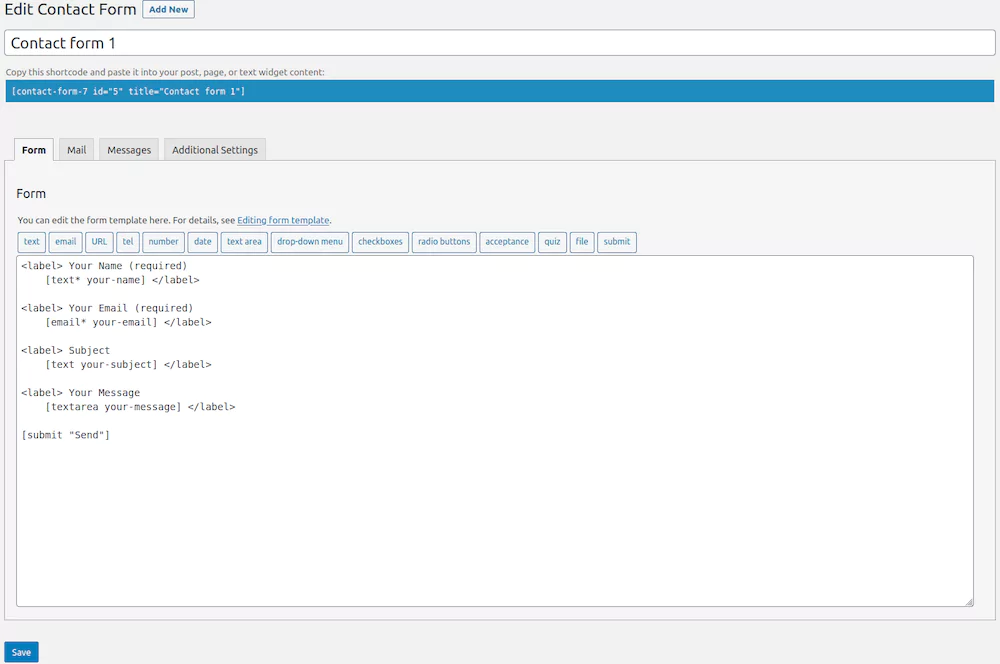Viewport: 1000px width, 664px height.
Task: Insert a submit button tag
Action: [x=617, y=242]
